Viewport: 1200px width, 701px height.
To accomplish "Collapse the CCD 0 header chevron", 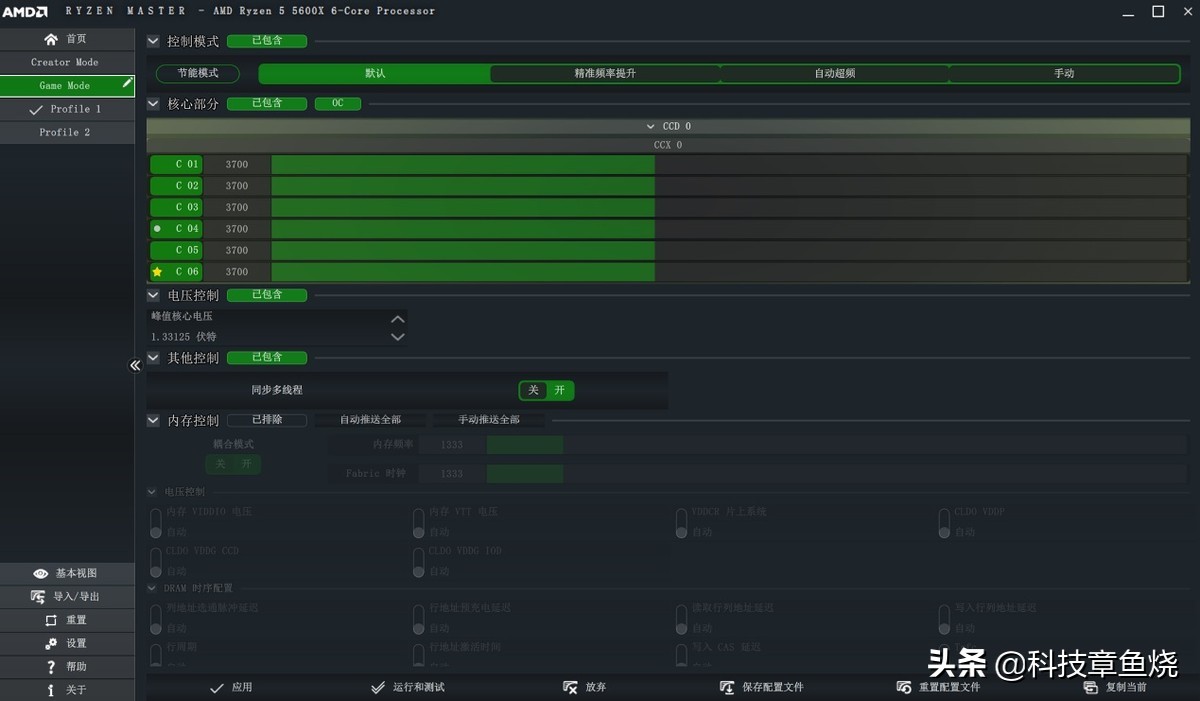I will pyautogui.click(x=651, y=127).
